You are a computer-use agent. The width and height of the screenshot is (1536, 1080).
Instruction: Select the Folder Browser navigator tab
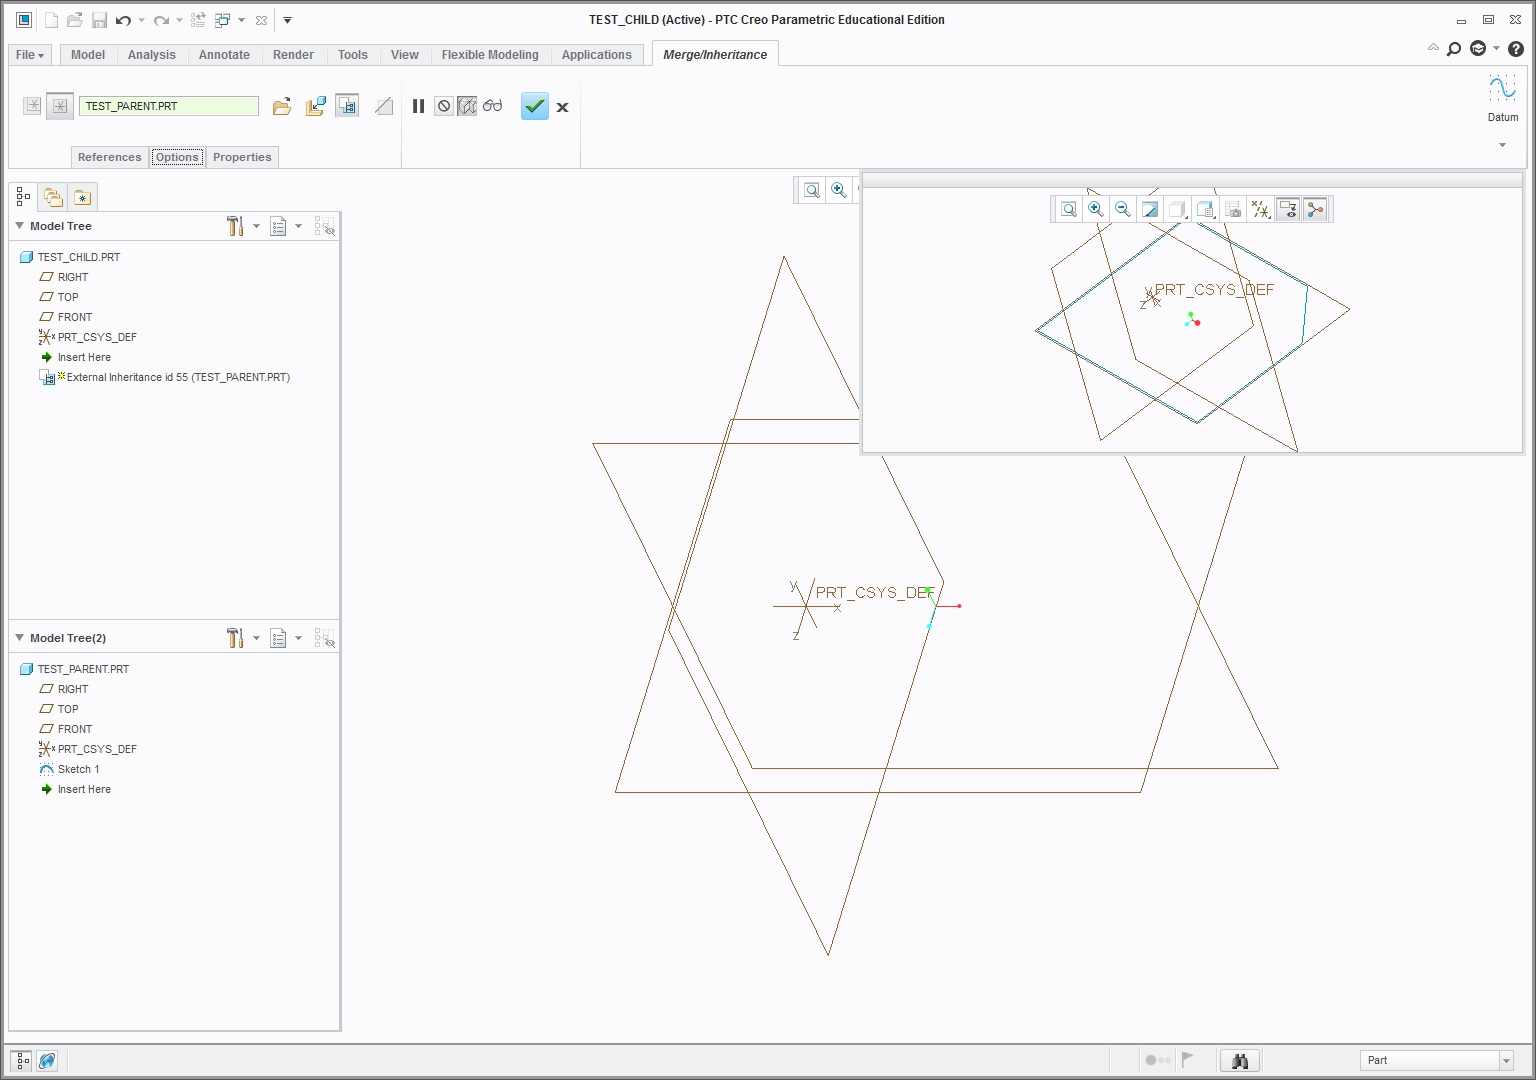pos(53,197)
